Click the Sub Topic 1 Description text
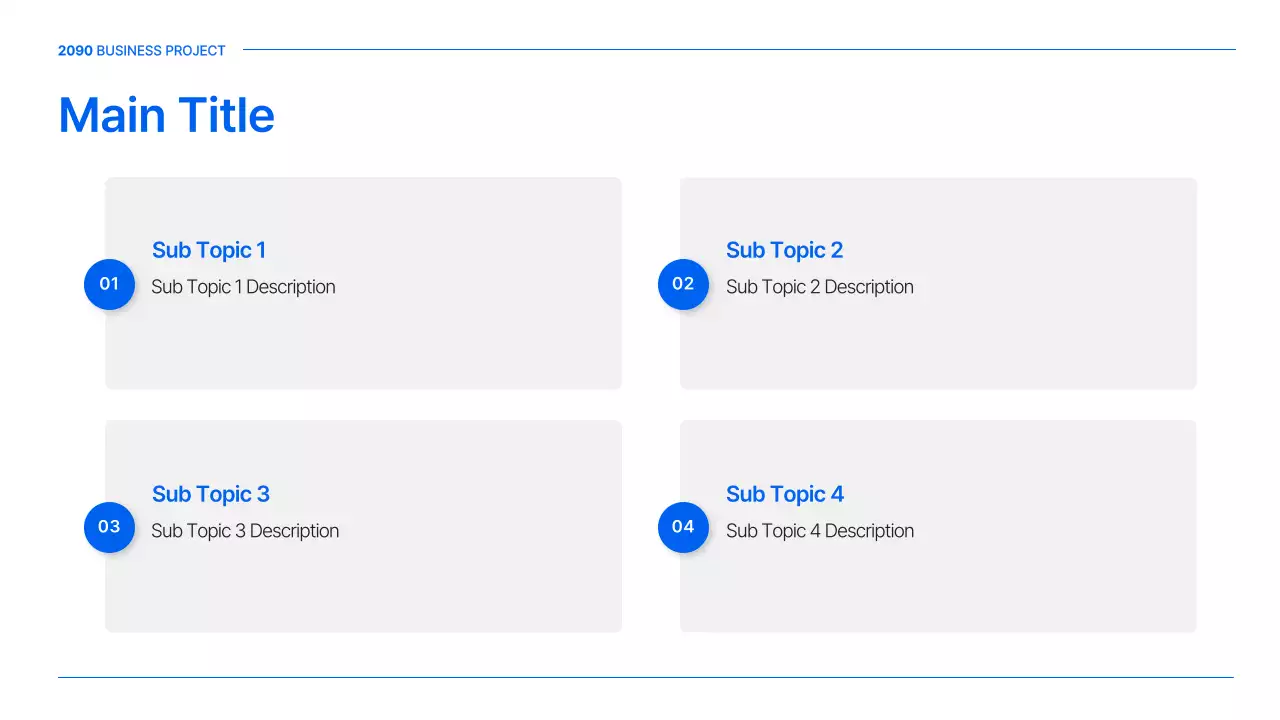 (243, 287)
